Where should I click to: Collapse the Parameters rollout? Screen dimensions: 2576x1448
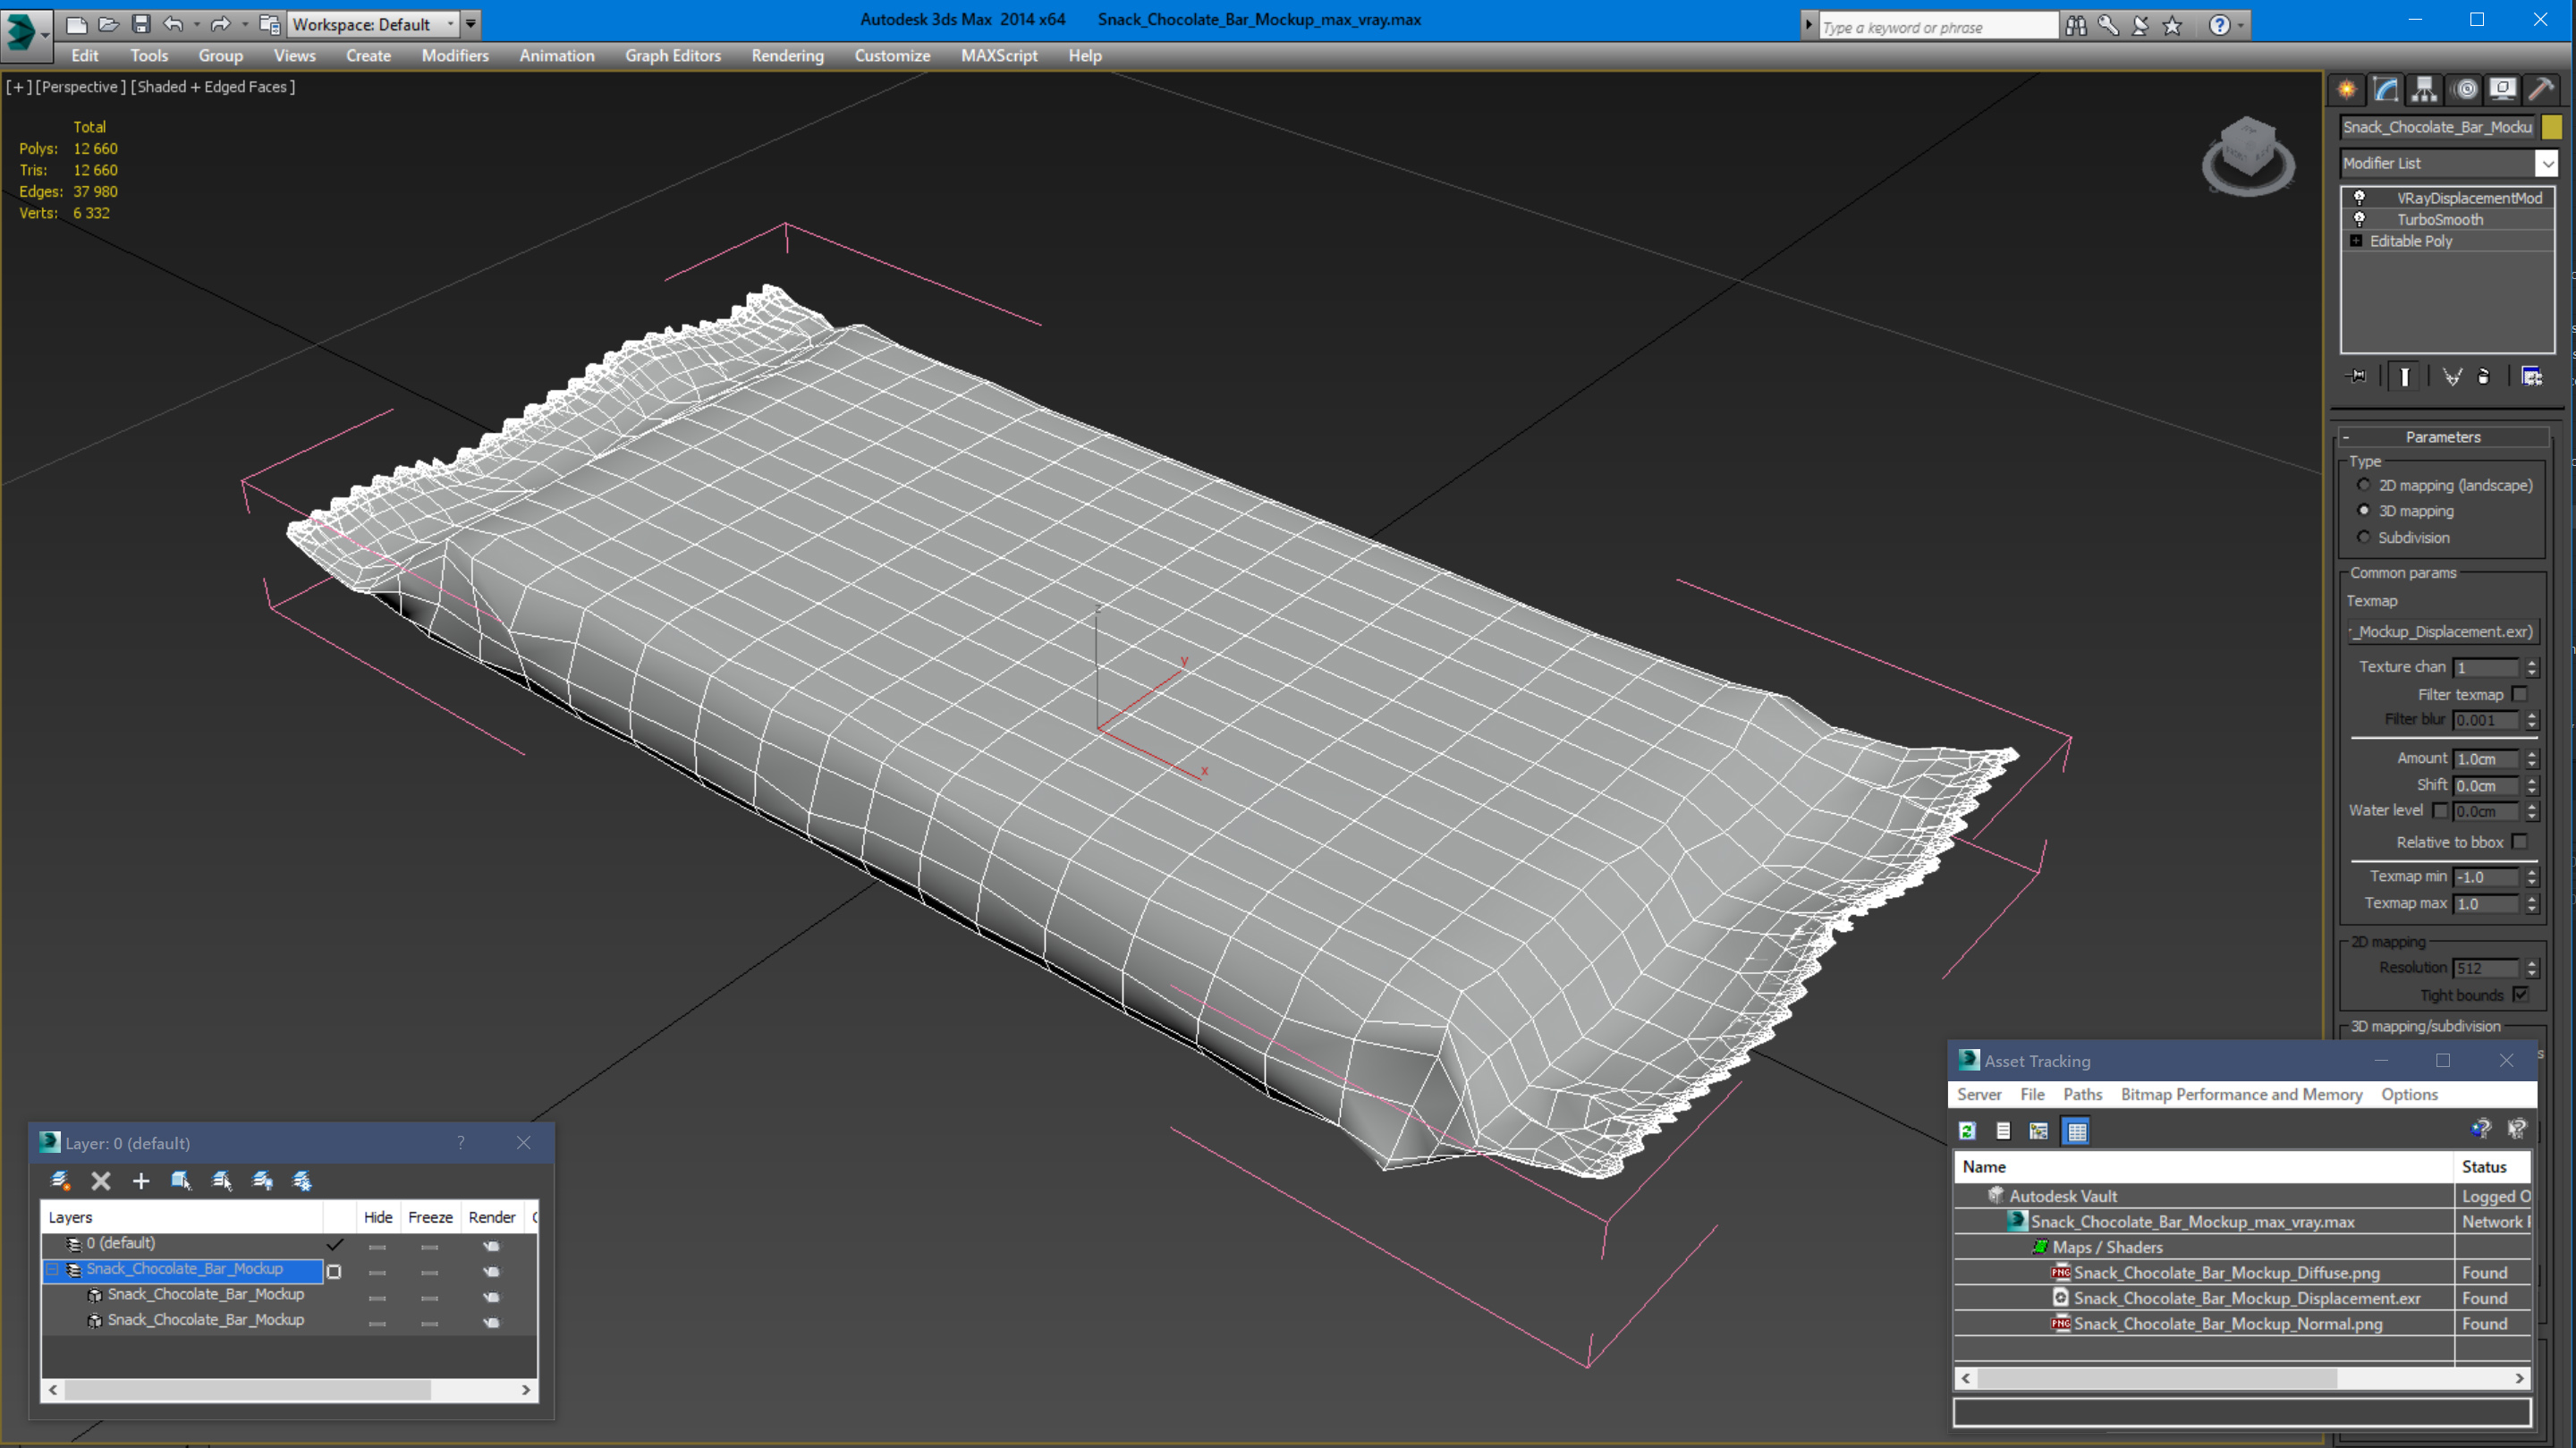tap(2443, 437)
